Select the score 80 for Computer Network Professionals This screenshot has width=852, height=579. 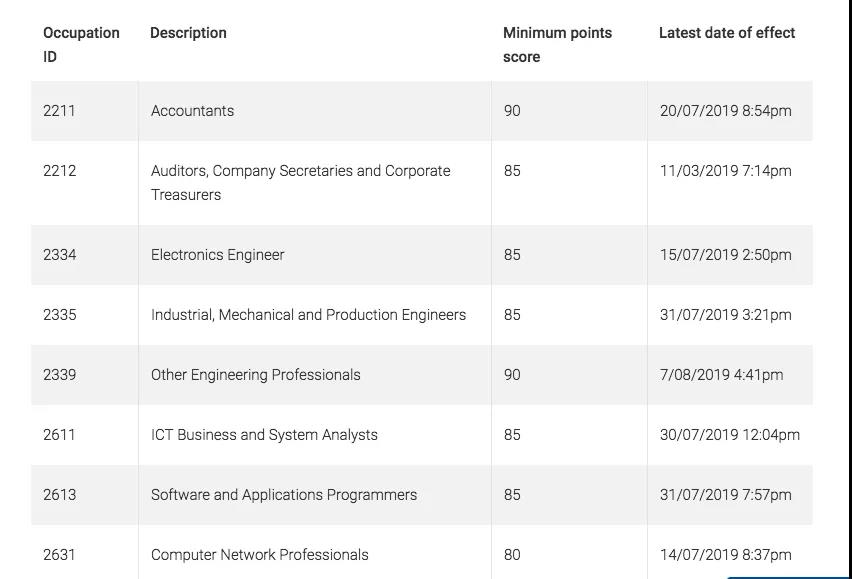[512, 555]
